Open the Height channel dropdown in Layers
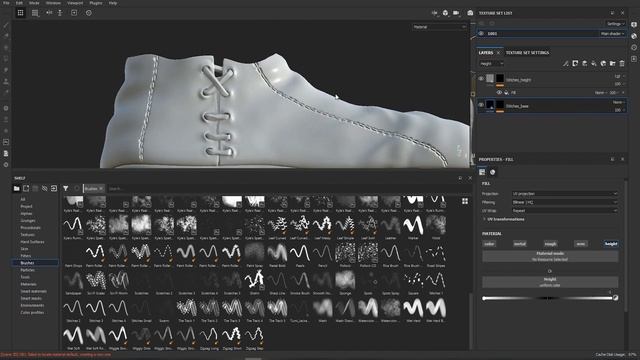640x360 pixels. (x=492, y=64)
